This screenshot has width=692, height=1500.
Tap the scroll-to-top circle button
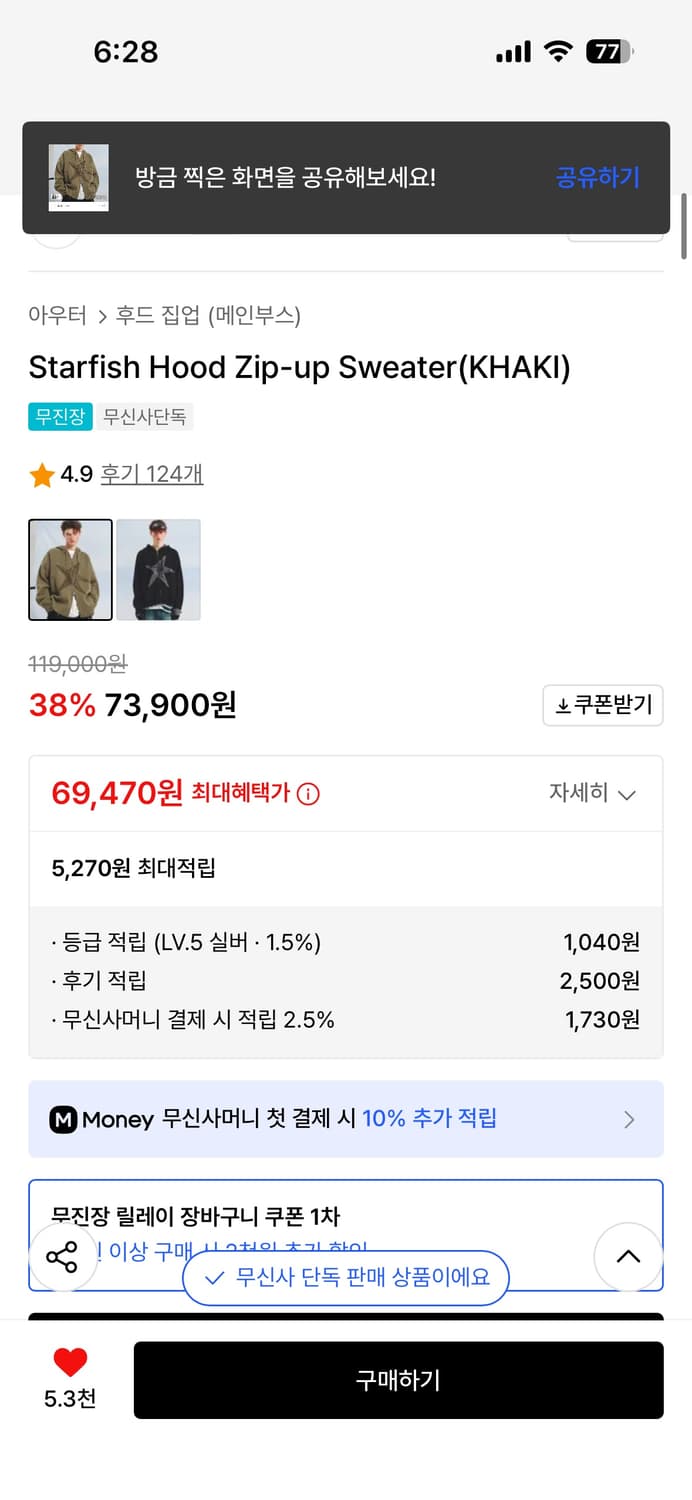click(x=628, y=1257)
